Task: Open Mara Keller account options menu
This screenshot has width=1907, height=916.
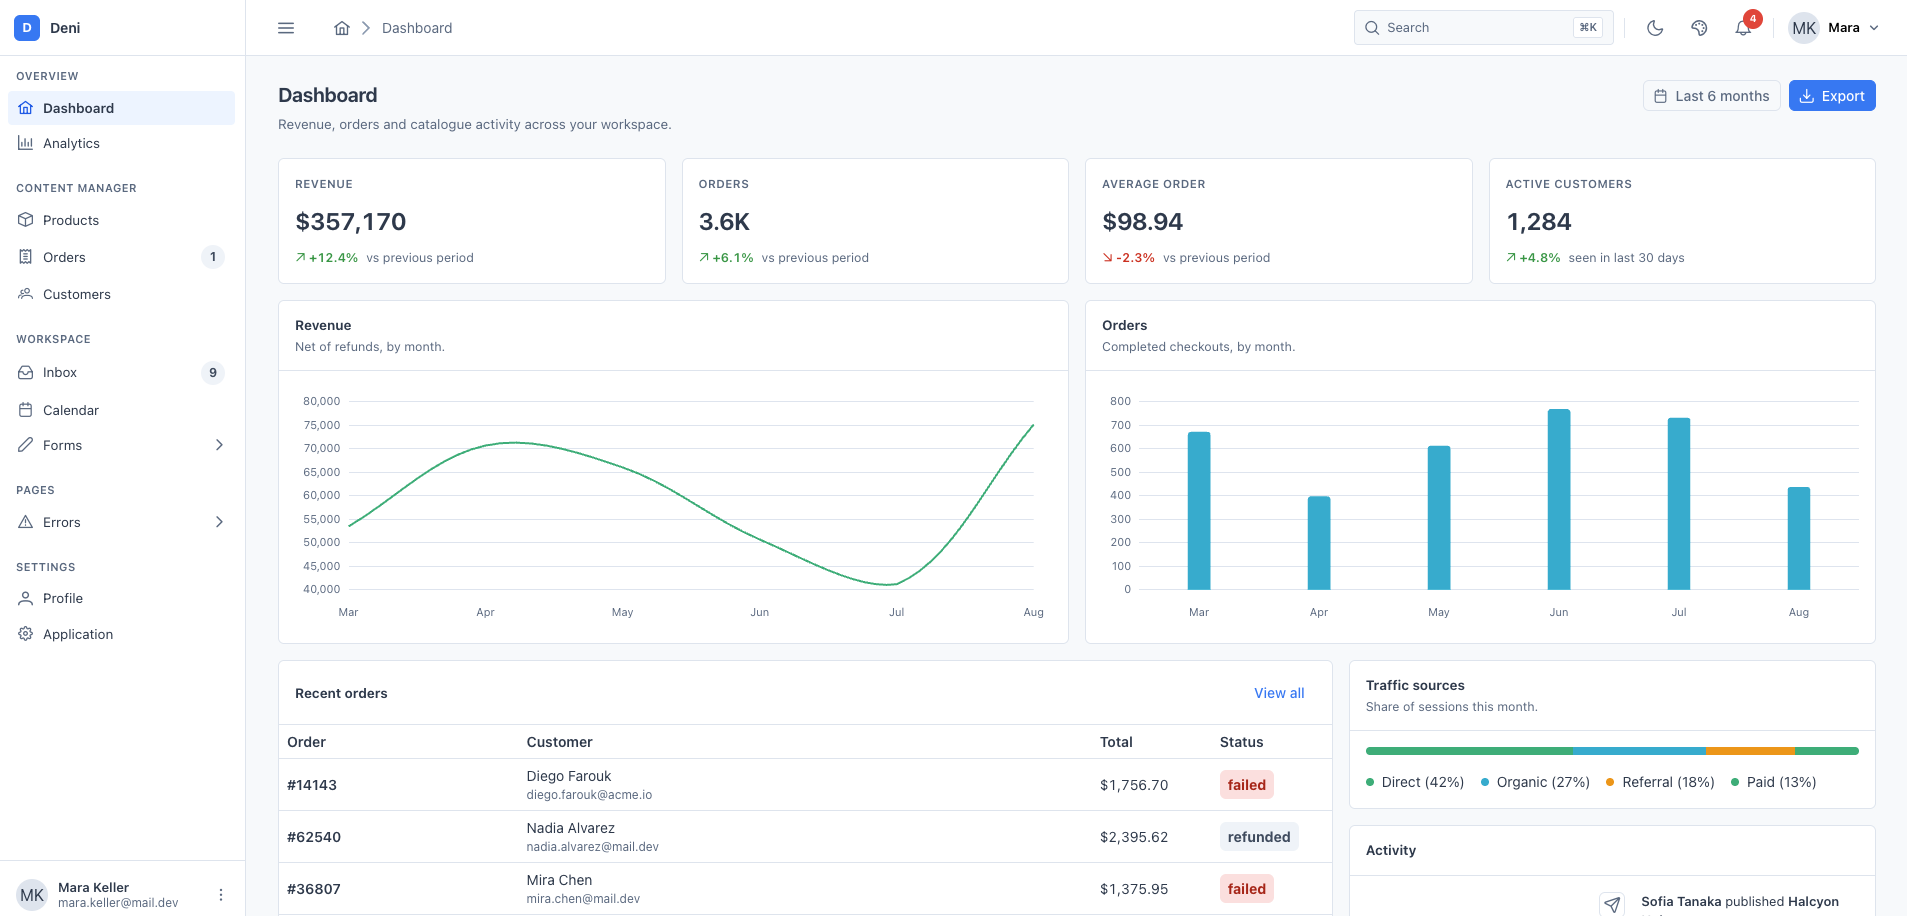Action: (221, 895)
